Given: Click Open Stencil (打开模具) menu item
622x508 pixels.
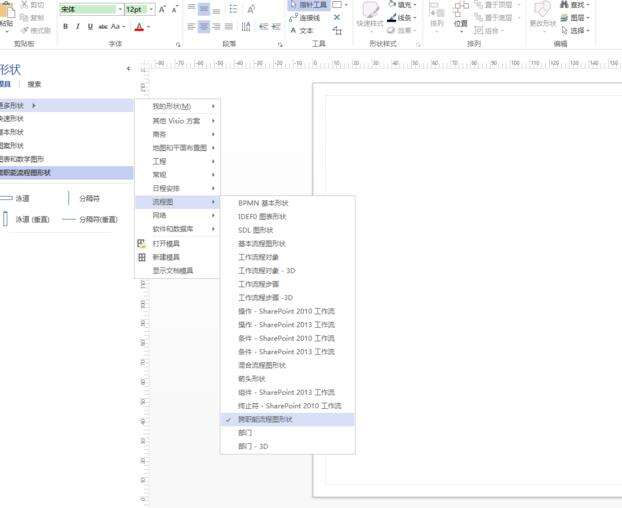Looking at the screenshot, I should pyautogui.click(x=177, y=243).
